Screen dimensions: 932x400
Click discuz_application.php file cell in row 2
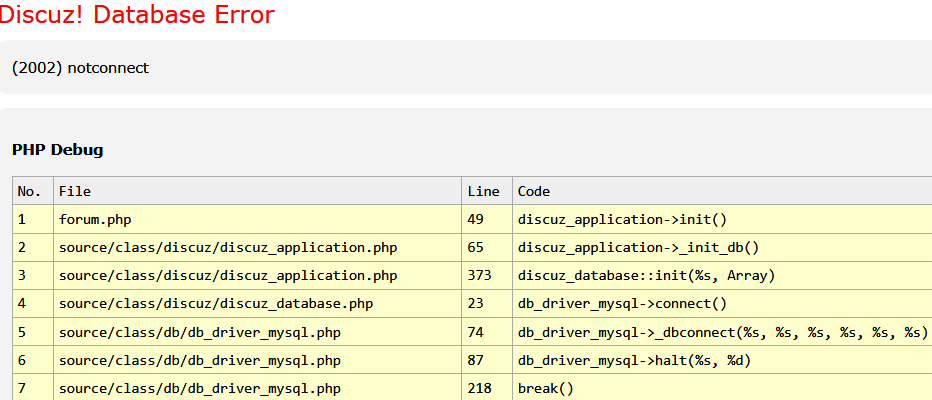pyautogui.click(x=257, y=247)
